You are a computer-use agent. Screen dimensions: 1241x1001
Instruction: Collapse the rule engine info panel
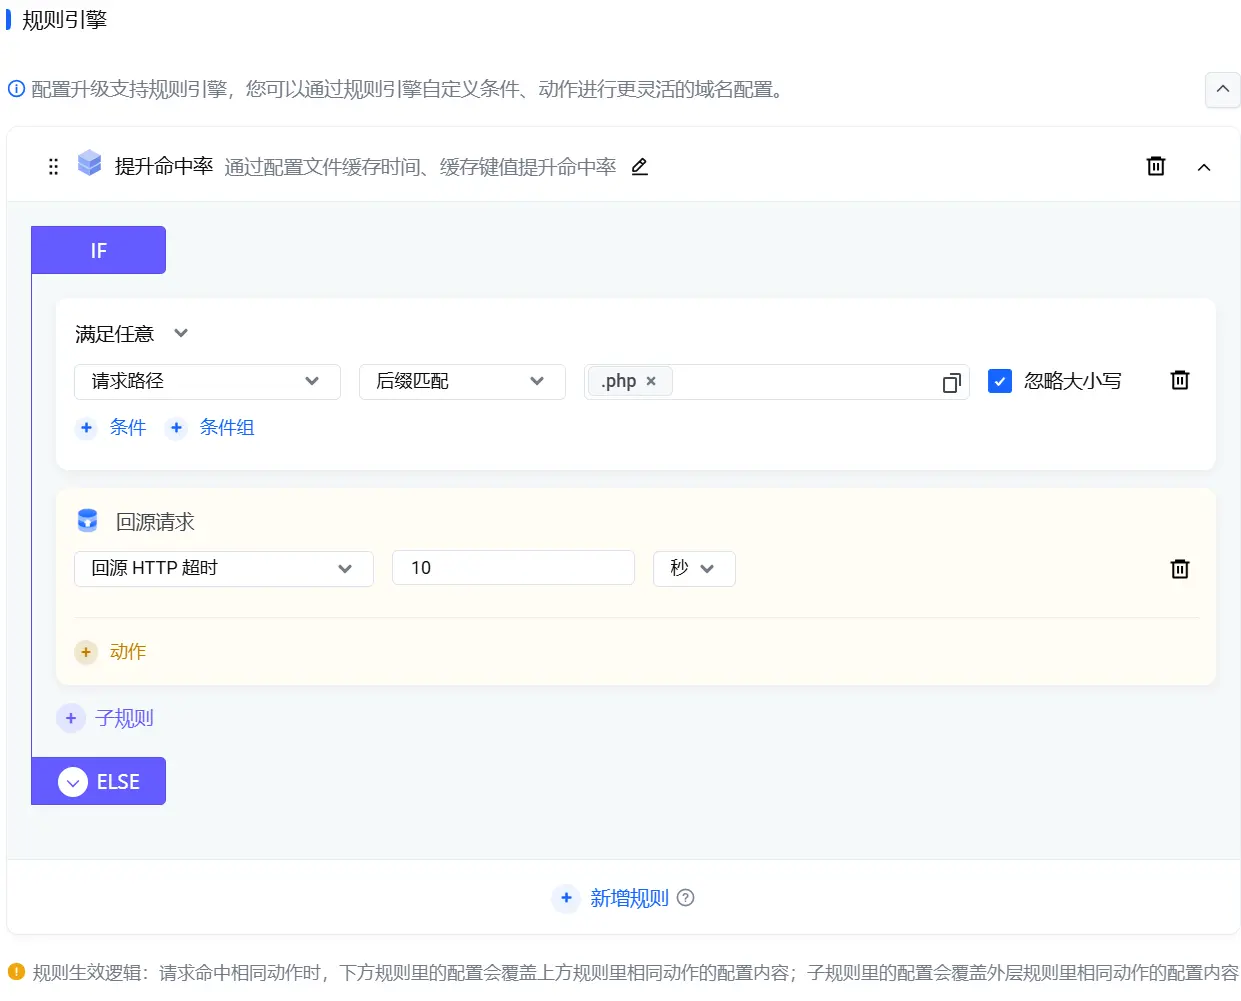click(x=1222, y=89)
